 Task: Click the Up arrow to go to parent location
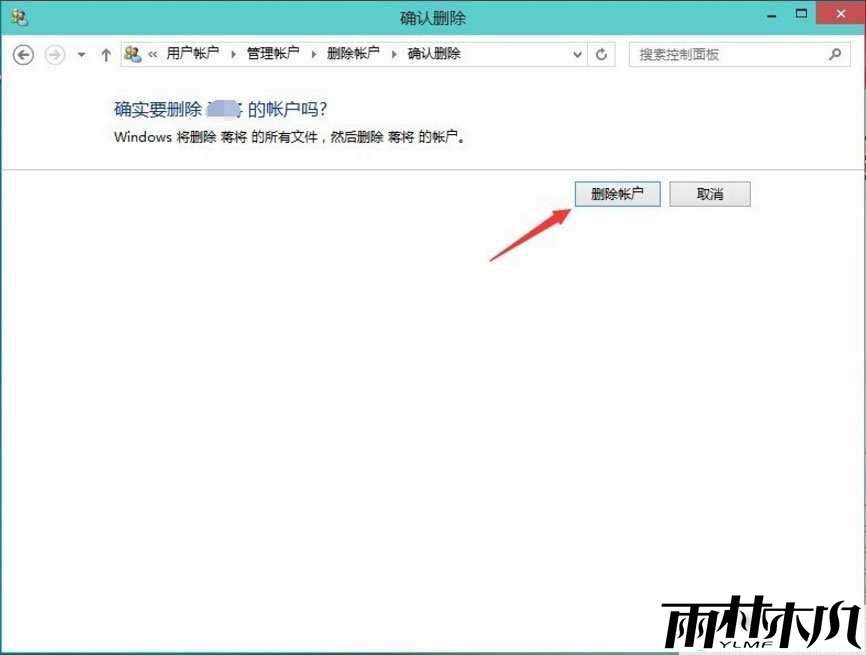[106, 55]
